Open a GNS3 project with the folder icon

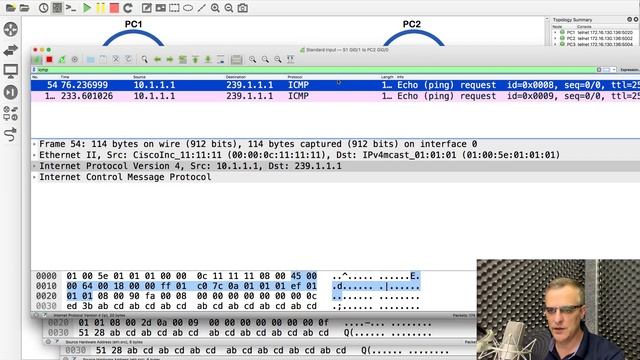(11, 8)
